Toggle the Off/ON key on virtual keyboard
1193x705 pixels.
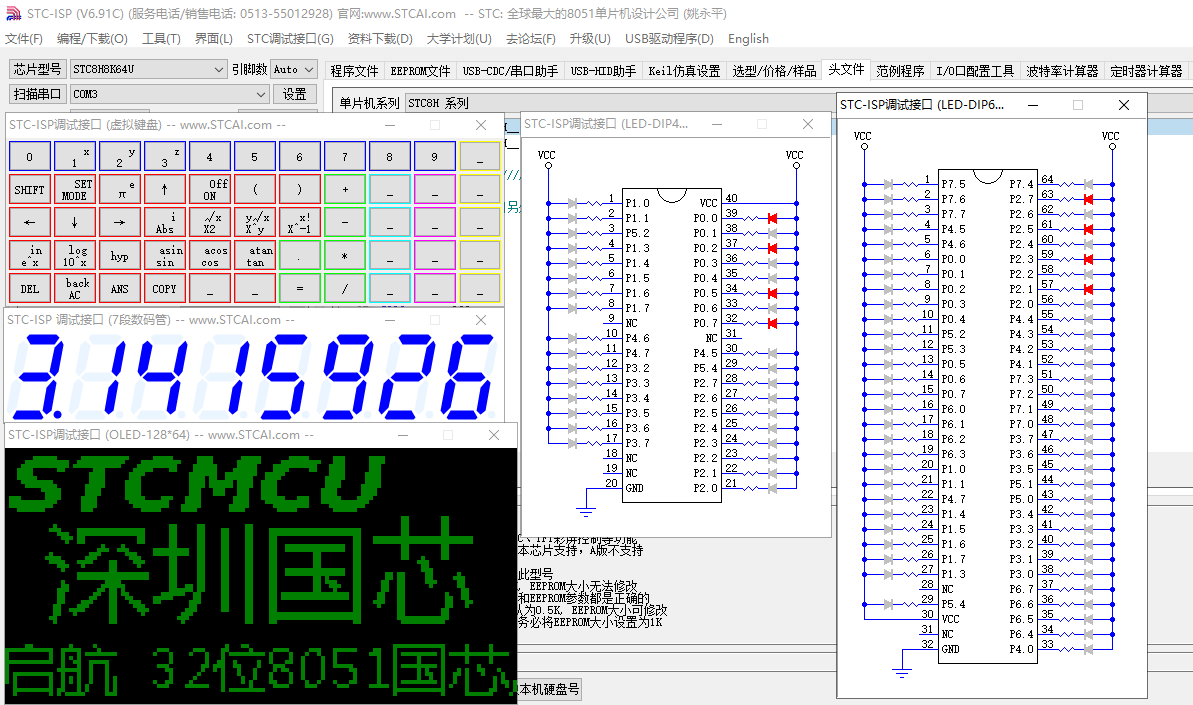click(x=209, y=189)
